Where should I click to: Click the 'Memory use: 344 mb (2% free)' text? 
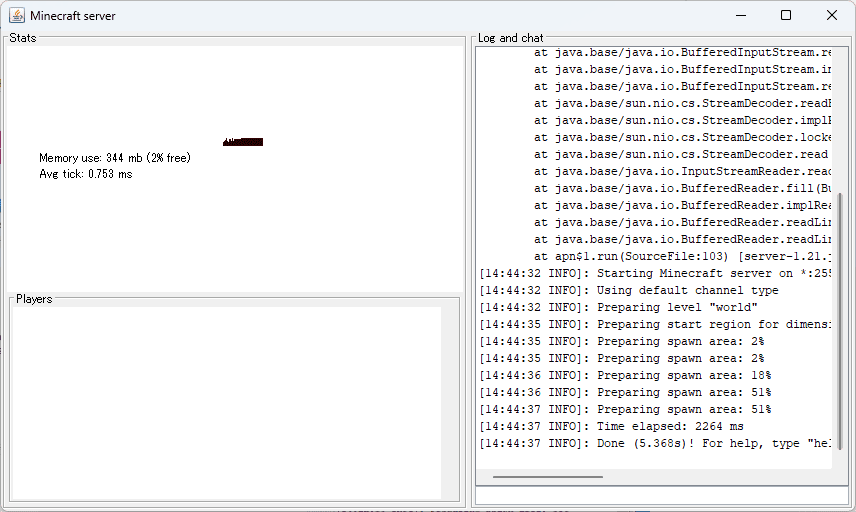point(115,158)
